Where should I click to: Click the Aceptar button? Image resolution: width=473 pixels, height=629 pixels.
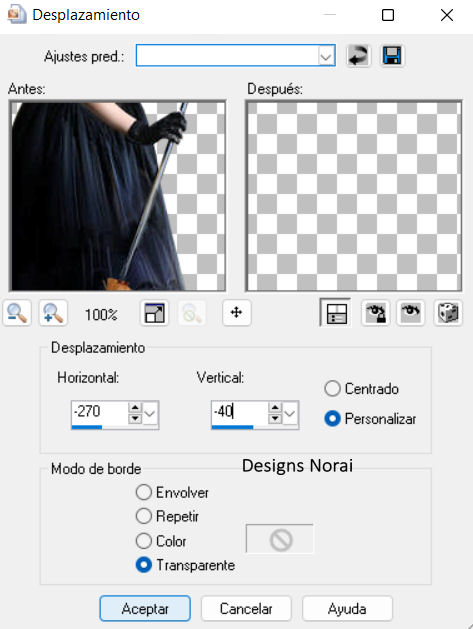[145, 609]
